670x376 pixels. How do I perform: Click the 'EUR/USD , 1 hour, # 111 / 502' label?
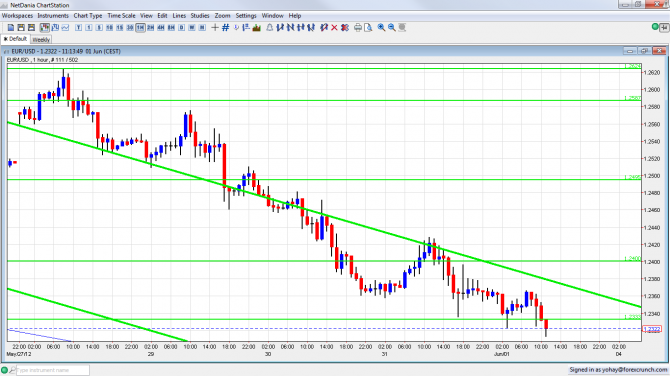click(x=42, y=60)
